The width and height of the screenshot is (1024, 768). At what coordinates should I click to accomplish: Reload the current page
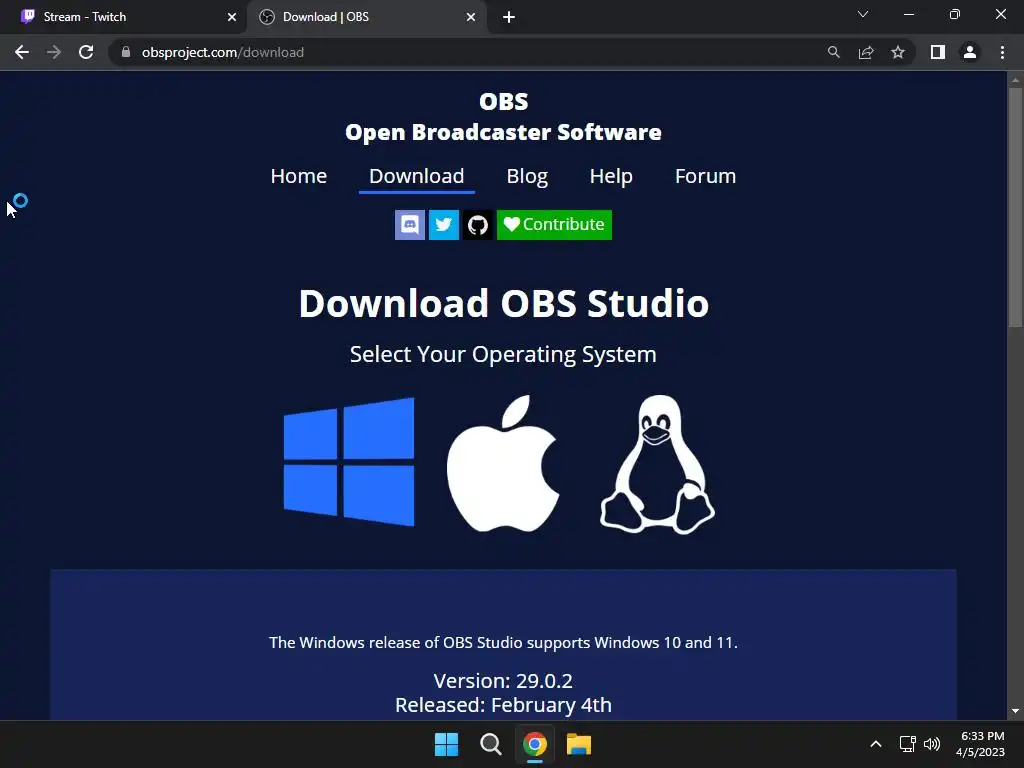tap(86, 52)
